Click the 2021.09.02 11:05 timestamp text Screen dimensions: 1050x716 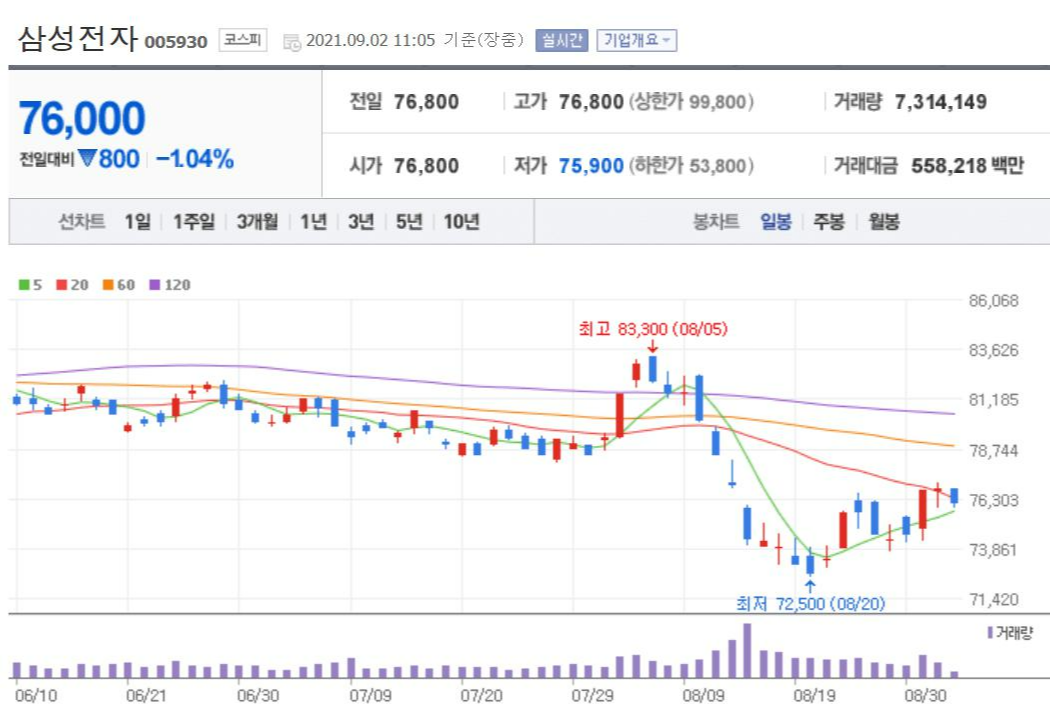(370, 40)
